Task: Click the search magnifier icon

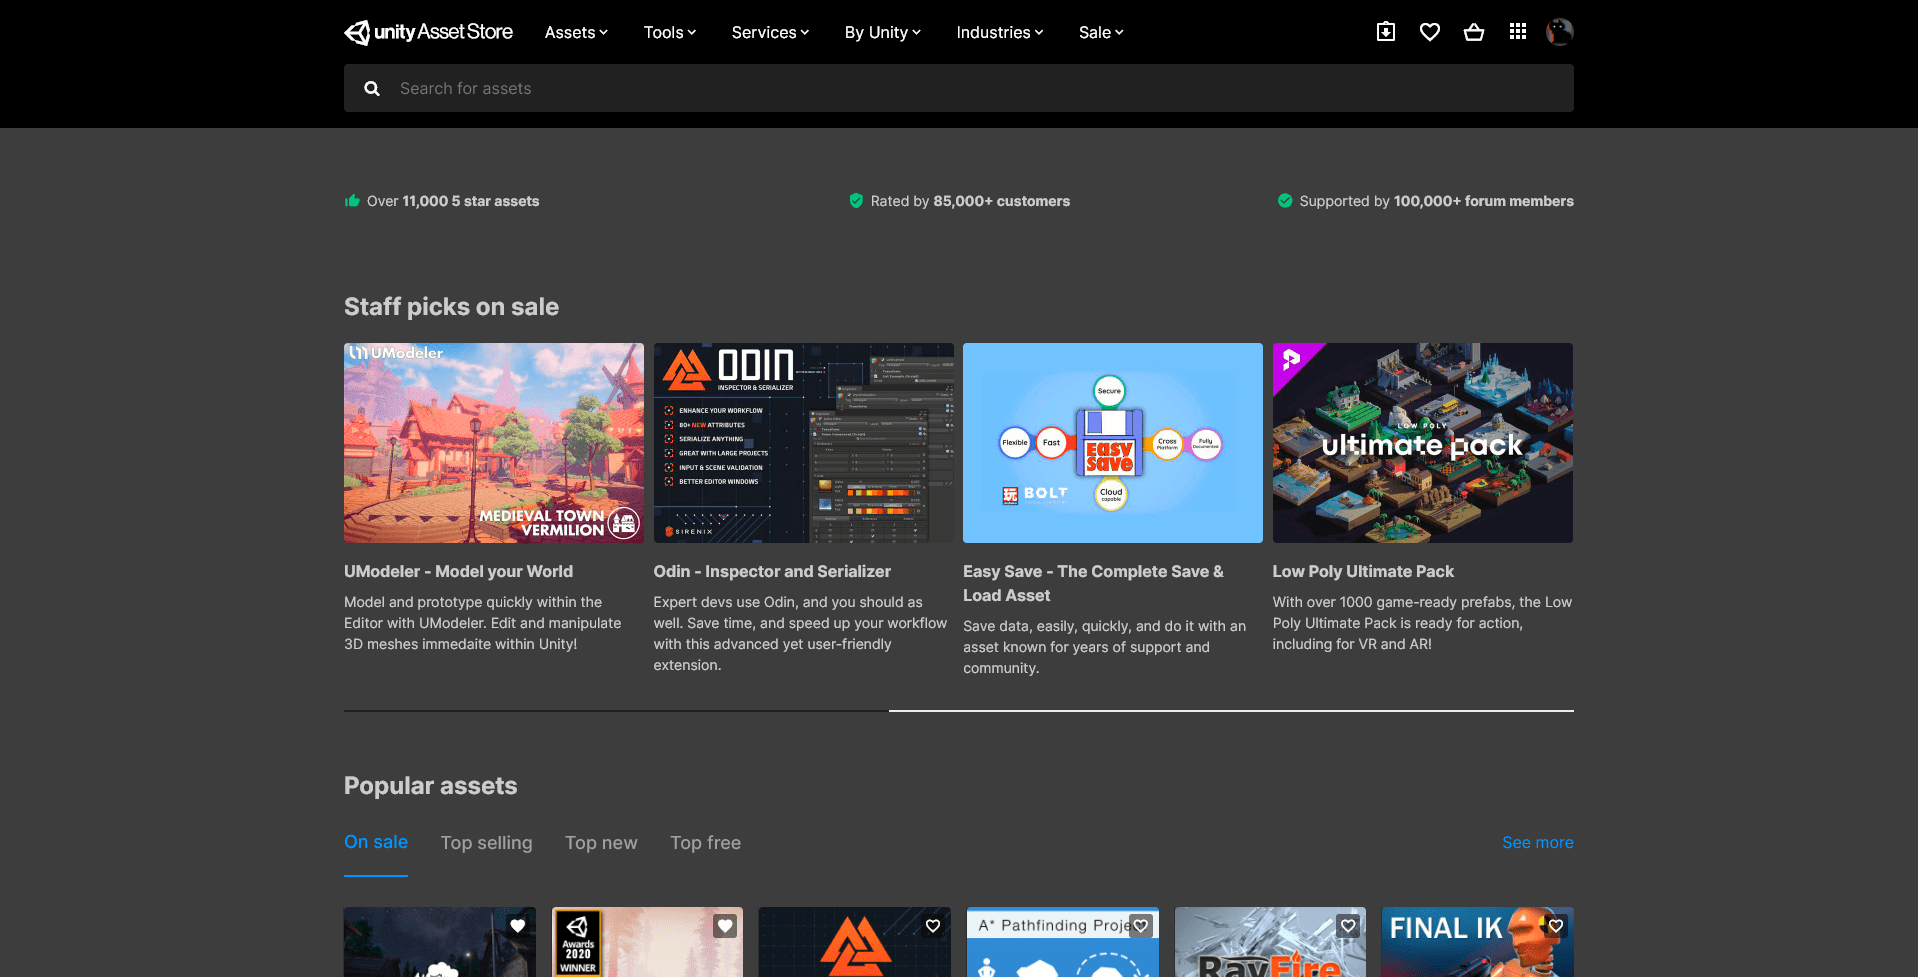Action: click(372, 89)
